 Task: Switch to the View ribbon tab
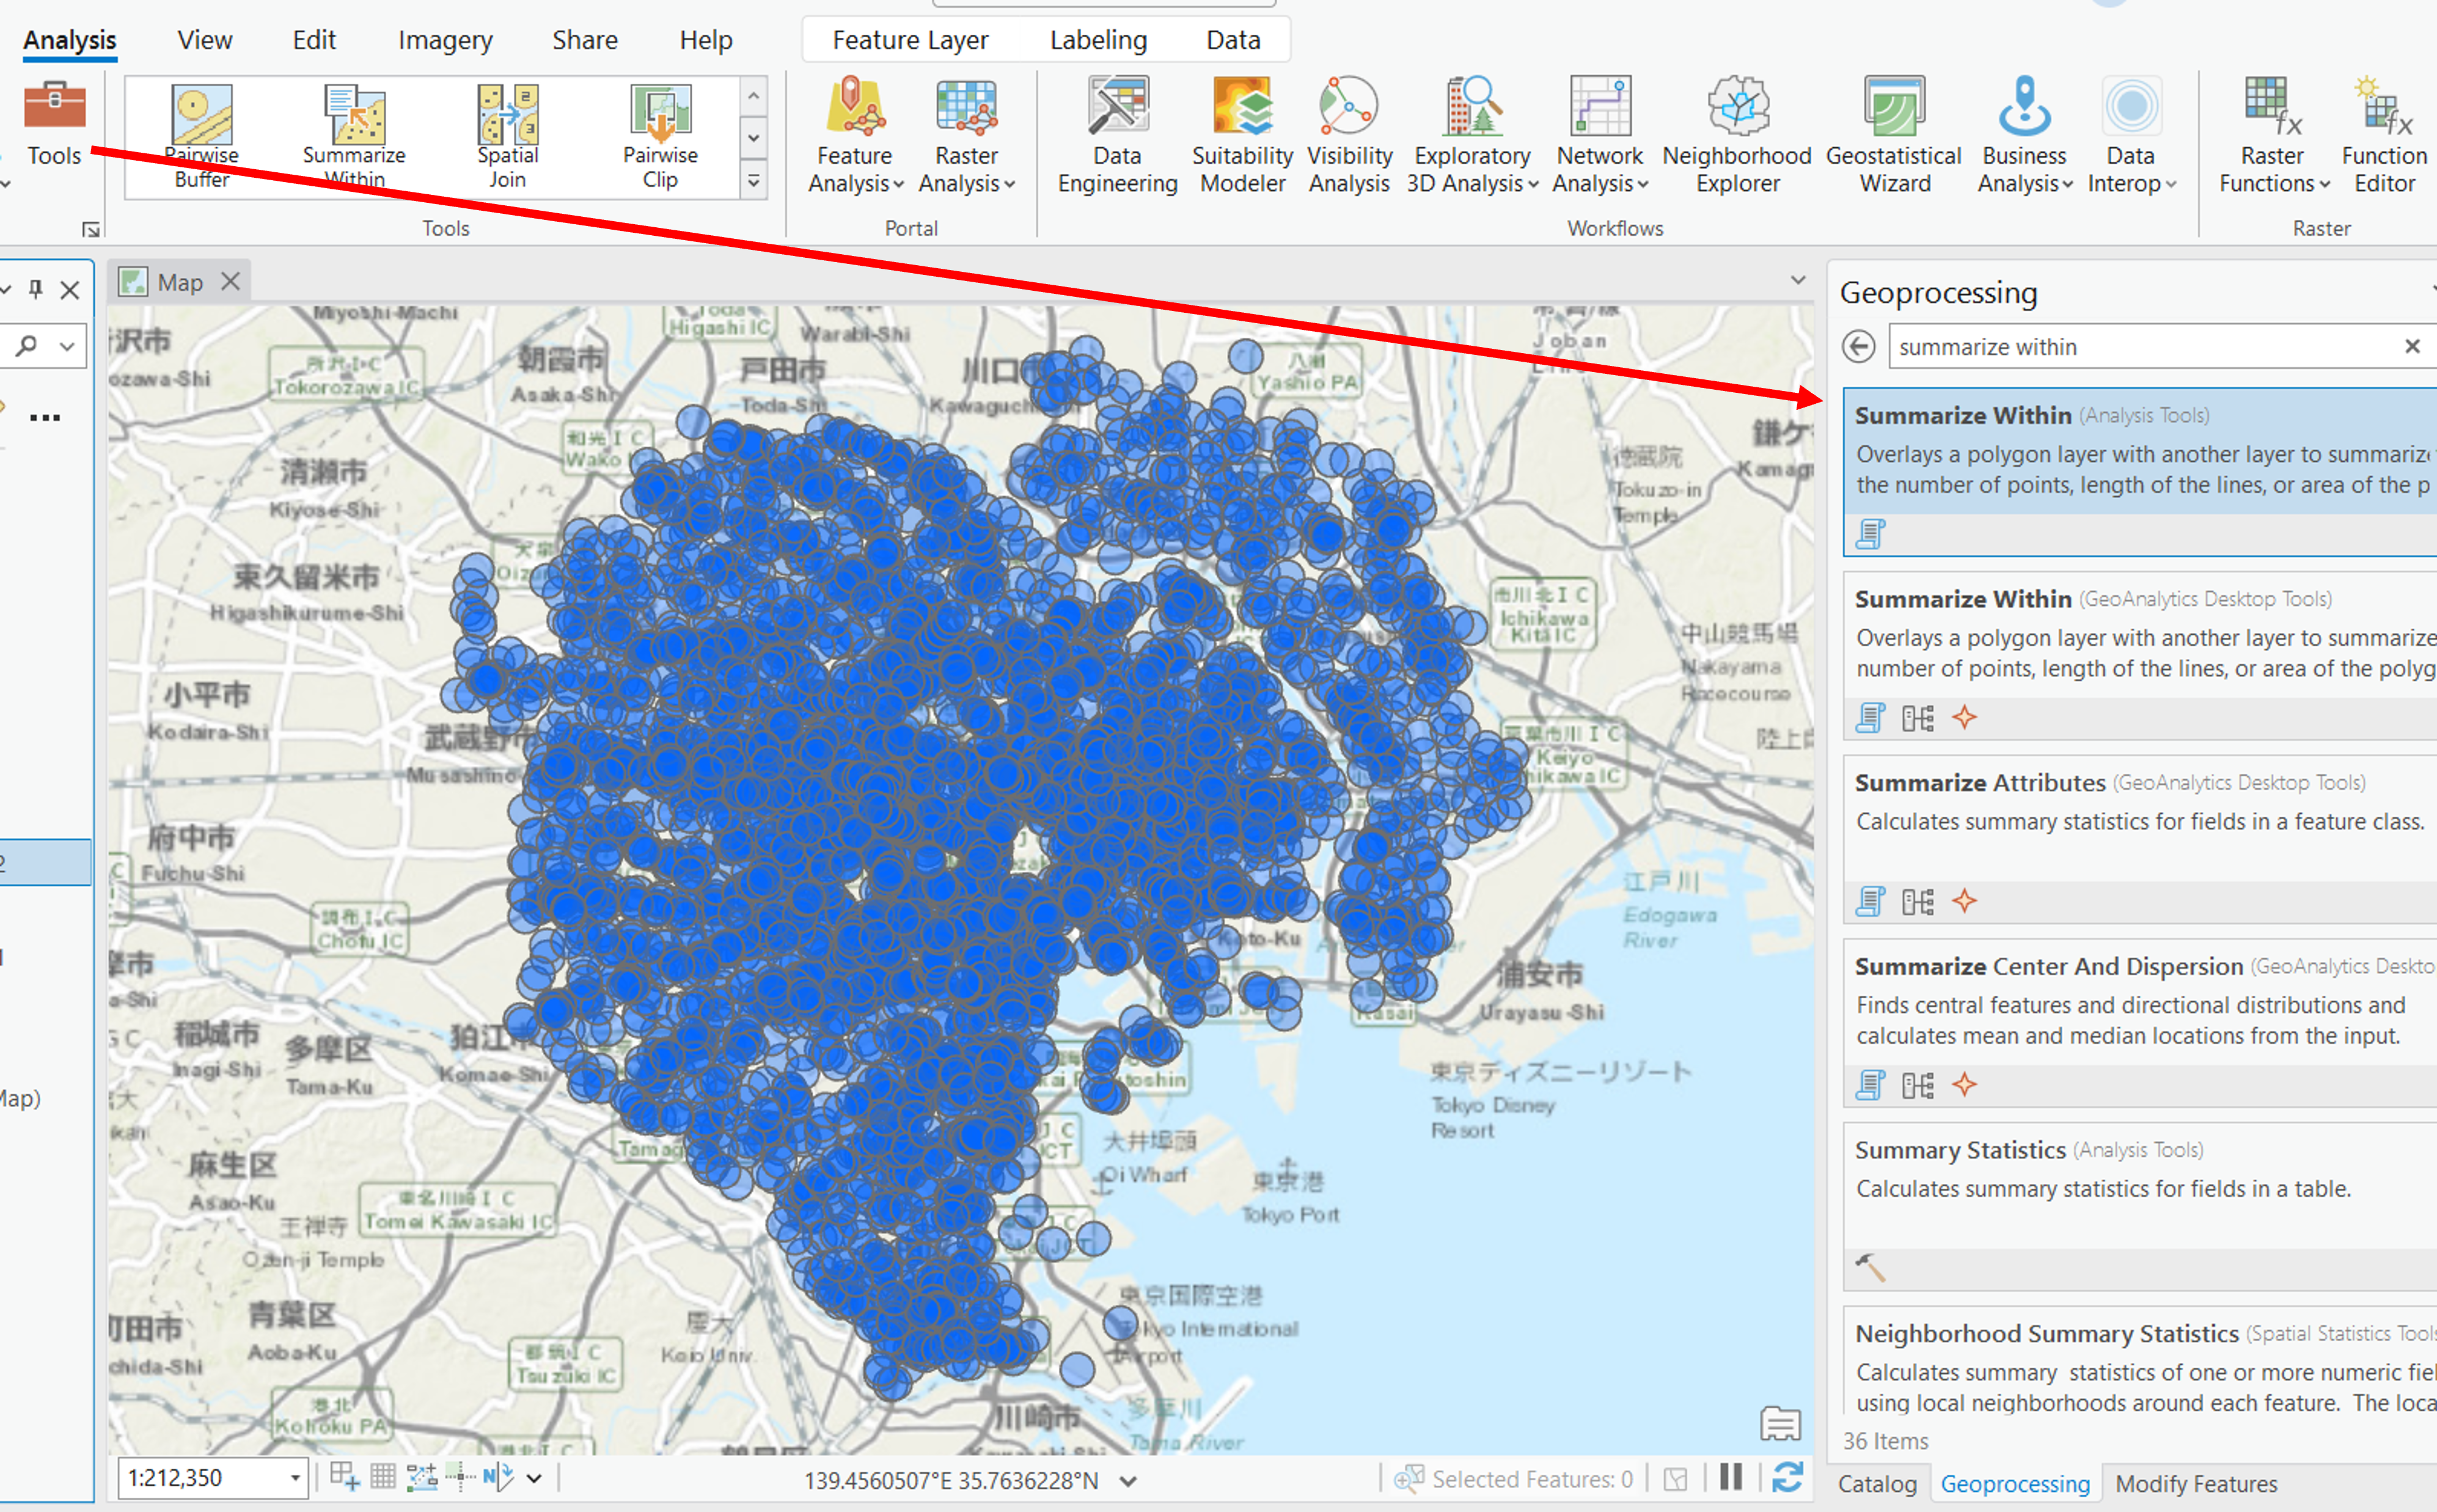(204, 40)
